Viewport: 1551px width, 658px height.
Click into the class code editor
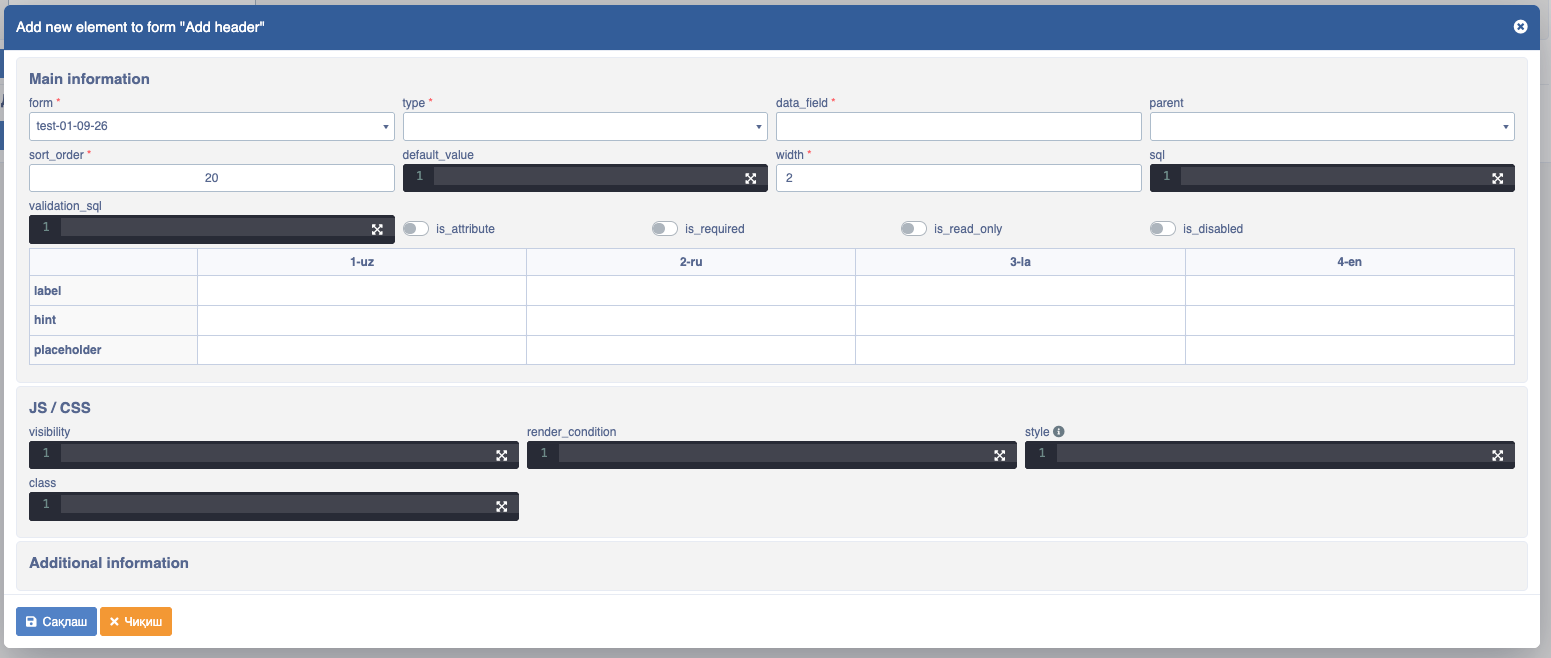pos(274,506)
